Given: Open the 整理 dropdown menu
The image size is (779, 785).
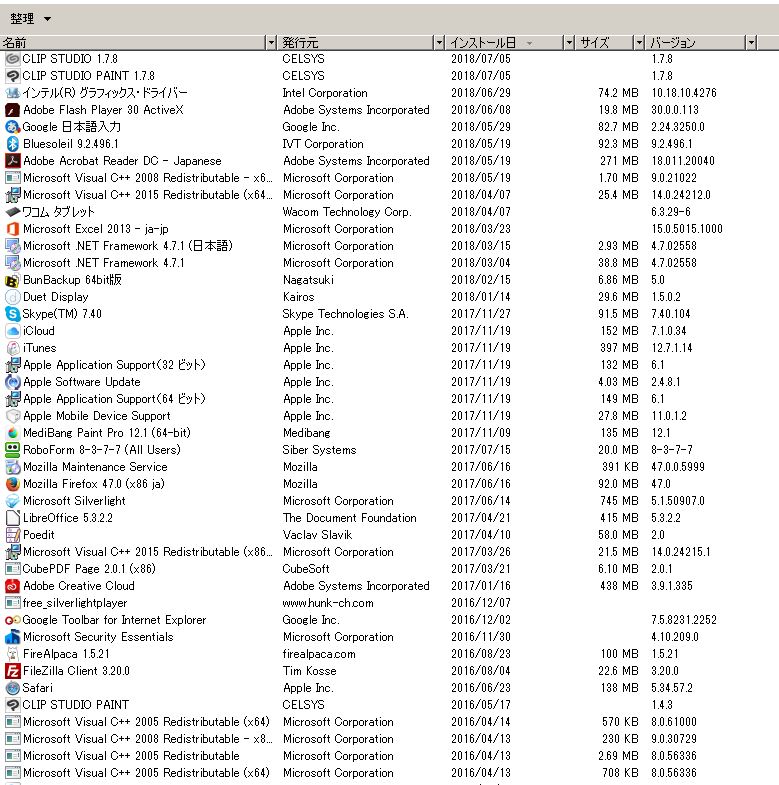Looking at the screenshot, I should tap(31, 19).
